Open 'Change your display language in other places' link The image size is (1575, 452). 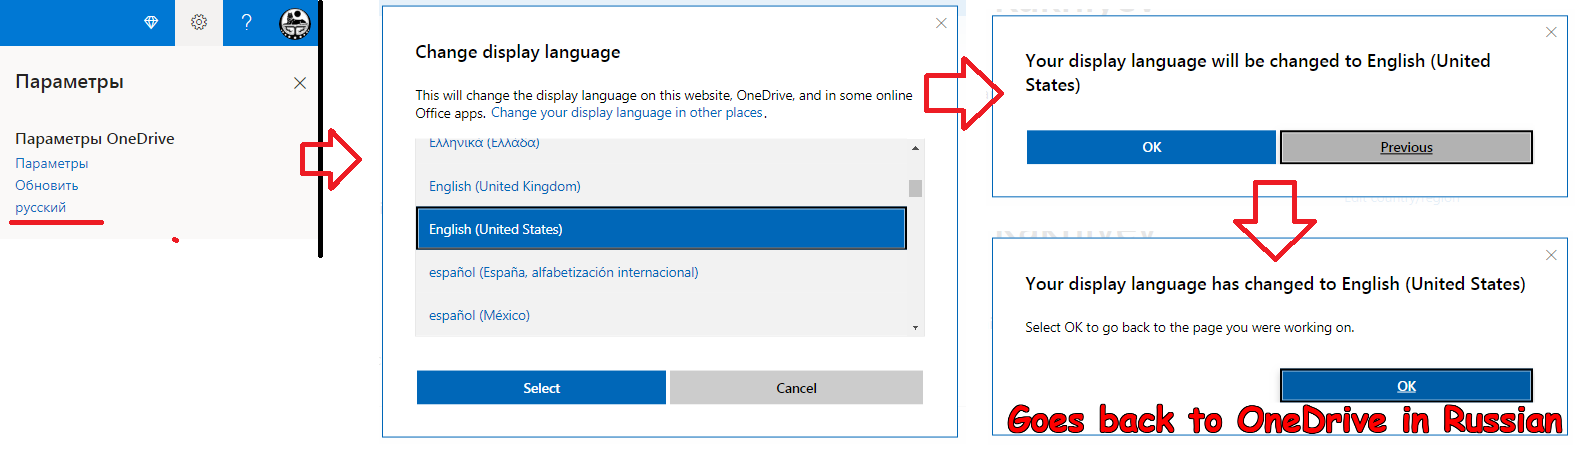[x=627, y=113]
